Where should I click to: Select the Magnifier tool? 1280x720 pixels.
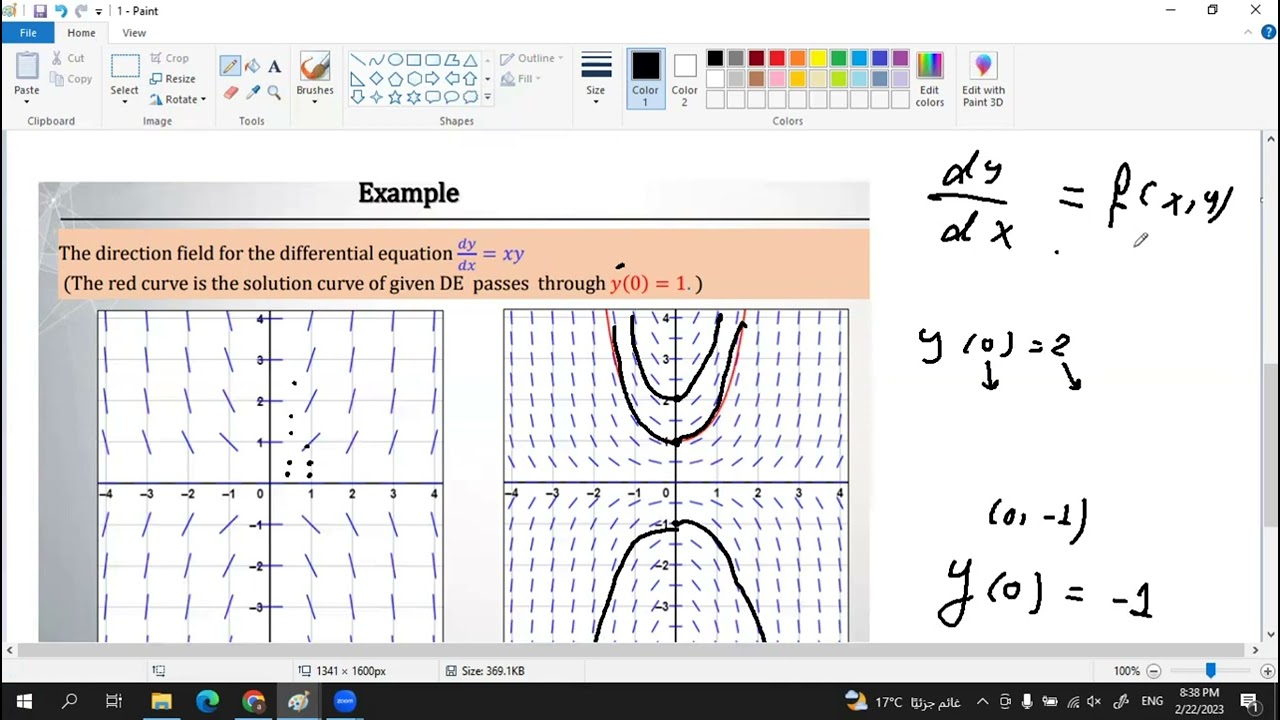pyautogui.click(x=274, y=92)
